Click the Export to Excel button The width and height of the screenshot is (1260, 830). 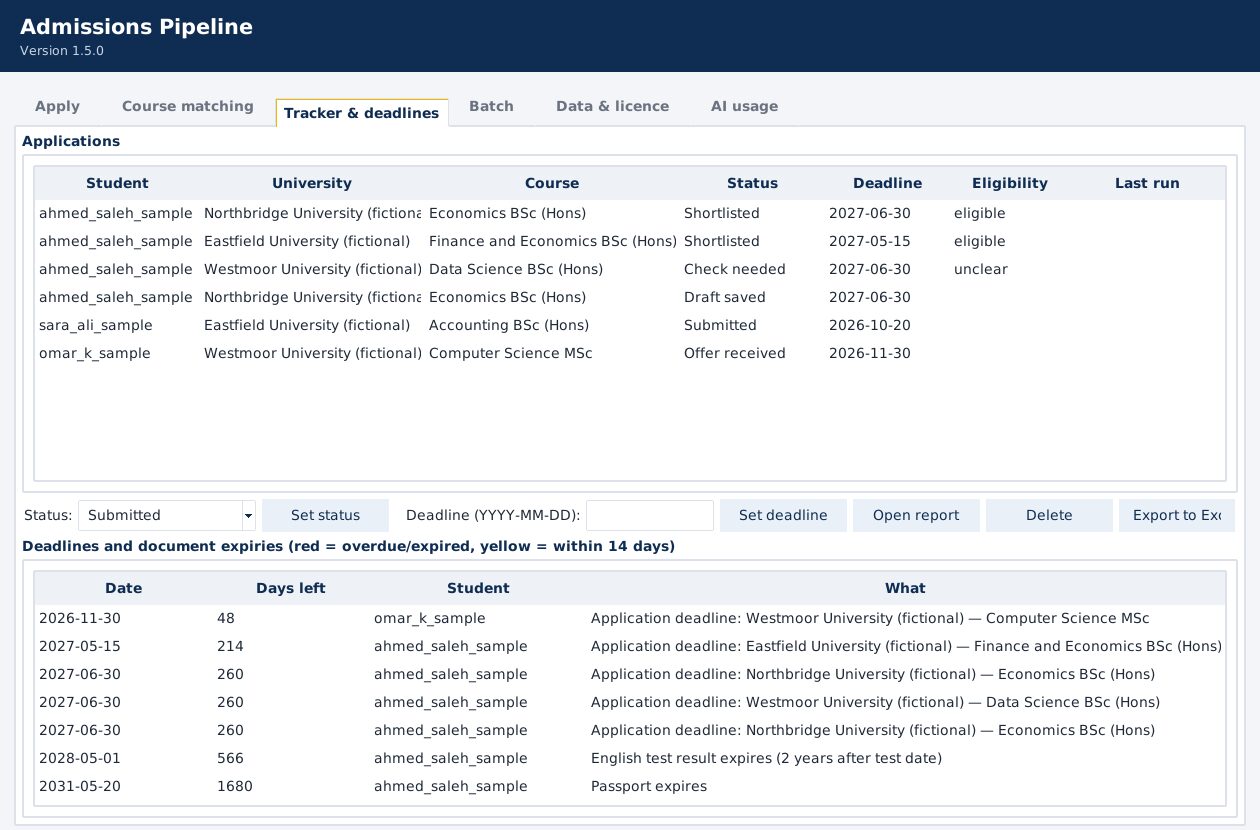[1177, 516]
